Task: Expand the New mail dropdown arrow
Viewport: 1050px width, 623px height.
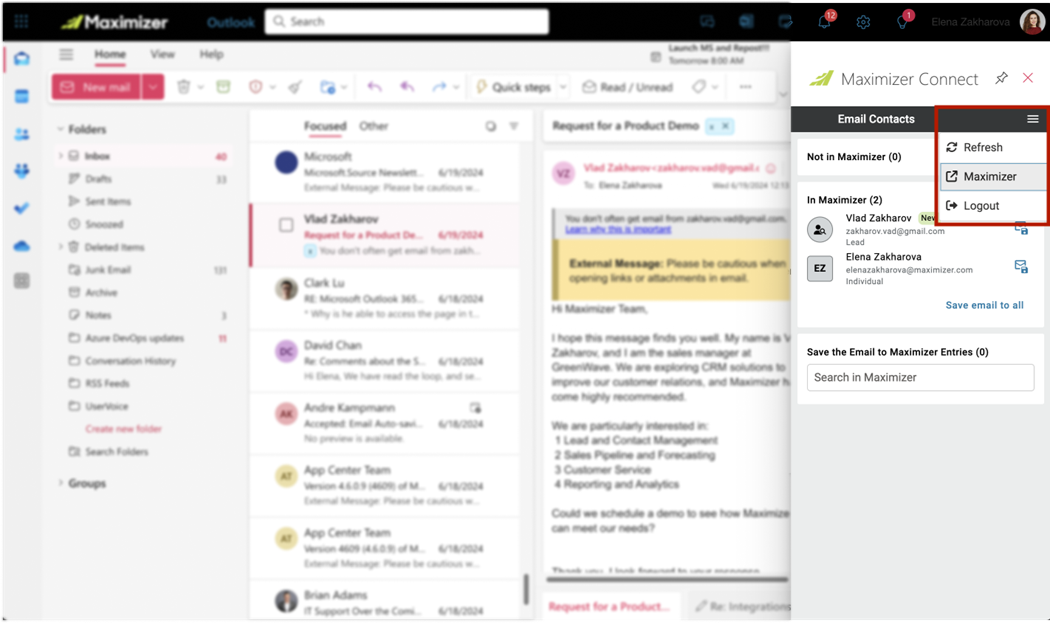Action: click(153, 87)
